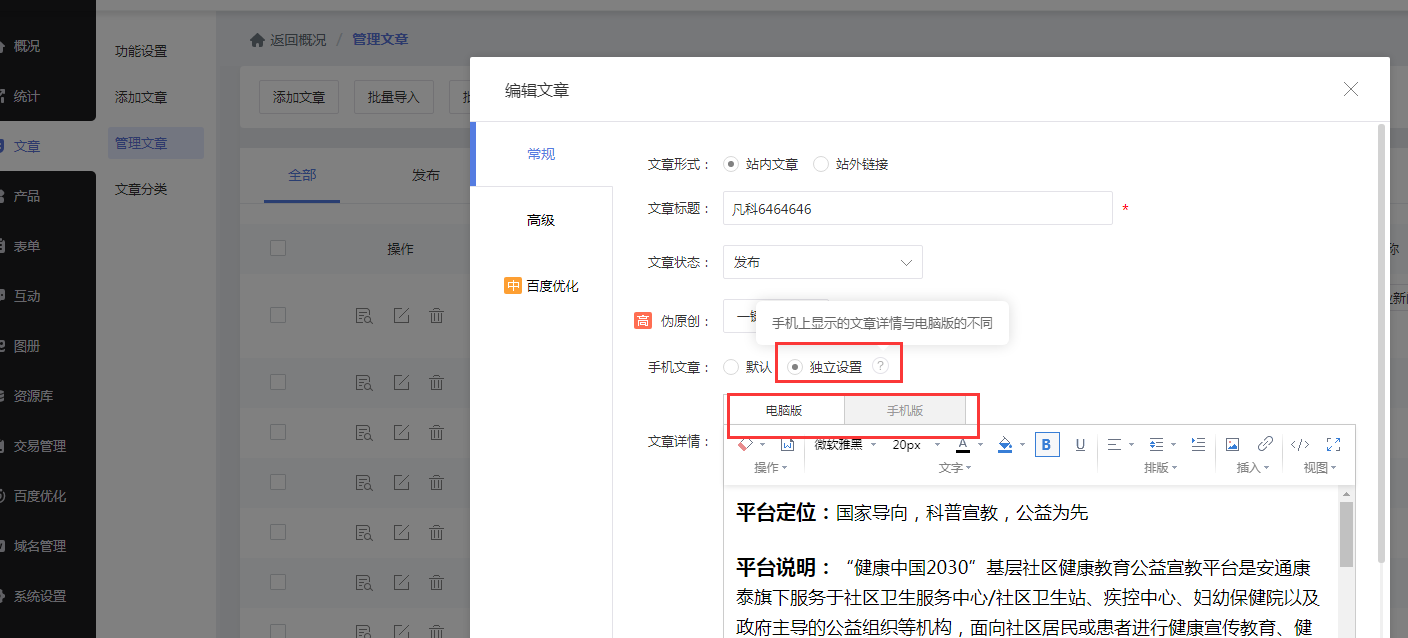Click the orange 中 badge beside 百度优化 tab

513,286
